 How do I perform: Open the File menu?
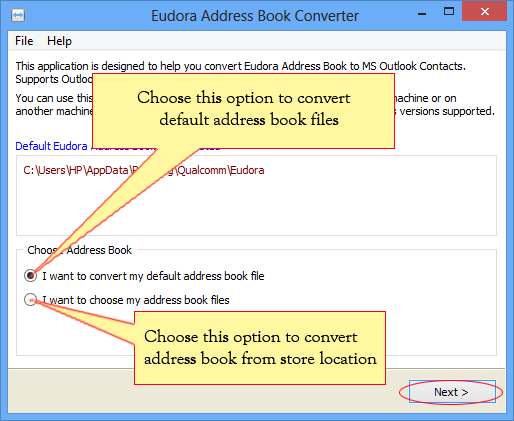pyautogui.click(x=24, y=41)
